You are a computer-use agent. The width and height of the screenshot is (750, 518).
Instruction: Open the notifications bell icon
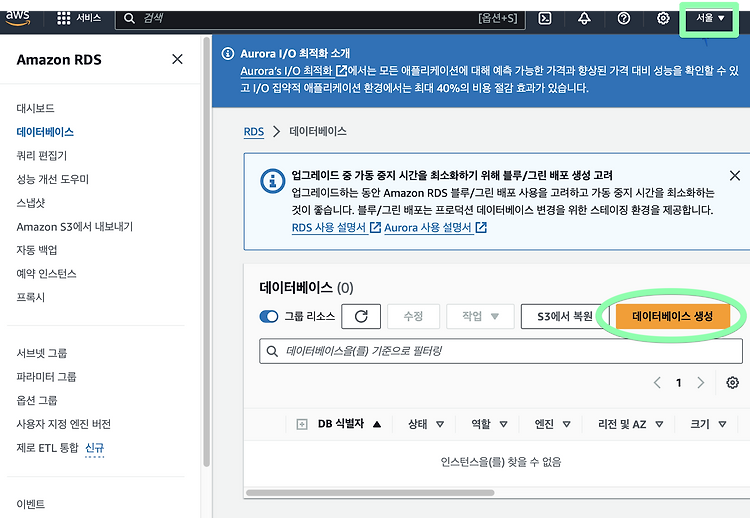pos(584,19)
